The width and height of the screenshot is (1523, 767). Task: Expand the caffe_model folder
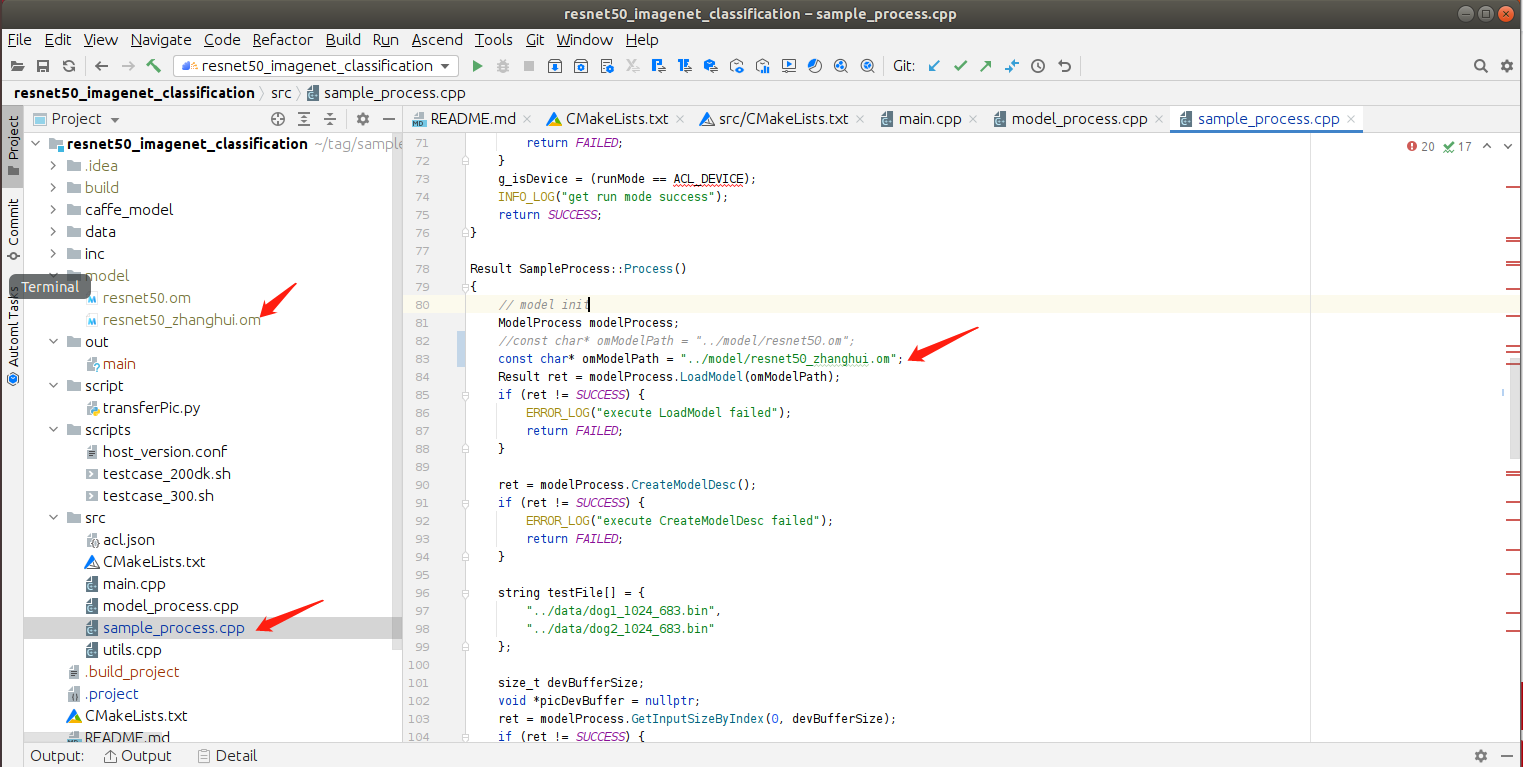53,210
